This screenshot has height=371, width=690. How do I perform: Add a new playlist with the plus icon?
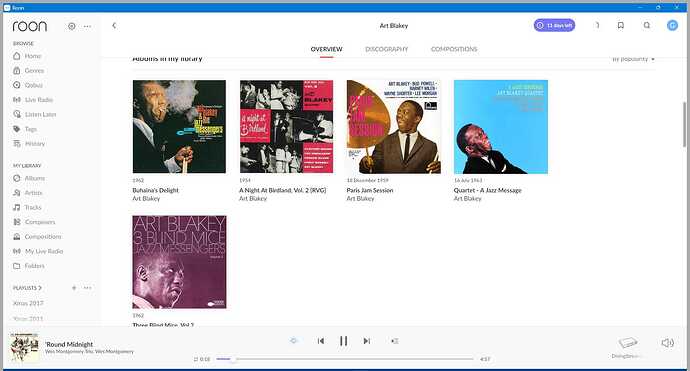(74, 288)
